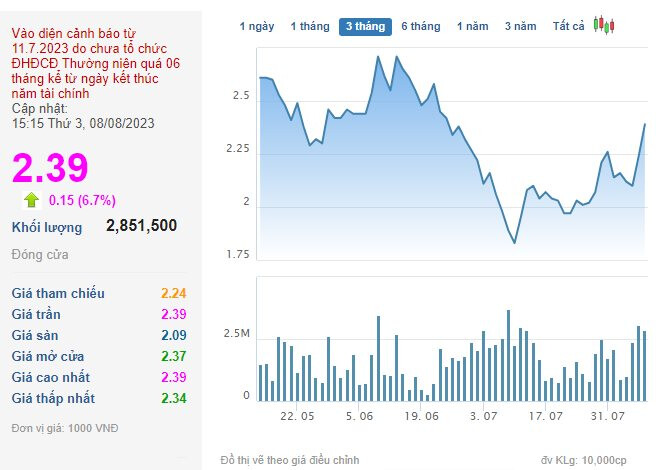This screenshot has width=656, height=470.
Task: Click the green up arrow icon
Action: (x=32, y=199)
